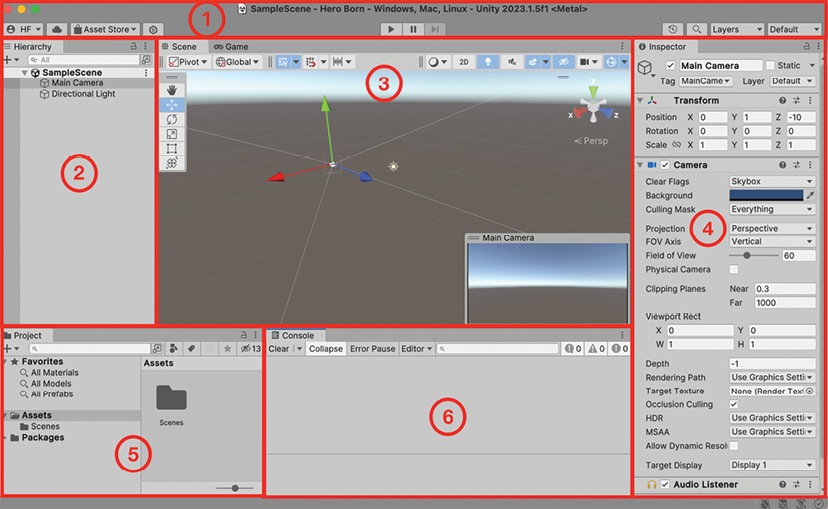The height and width of the screenshot is (509, 828).
Task: Select the Transform tool in scene toolbar
Action: 172,163
